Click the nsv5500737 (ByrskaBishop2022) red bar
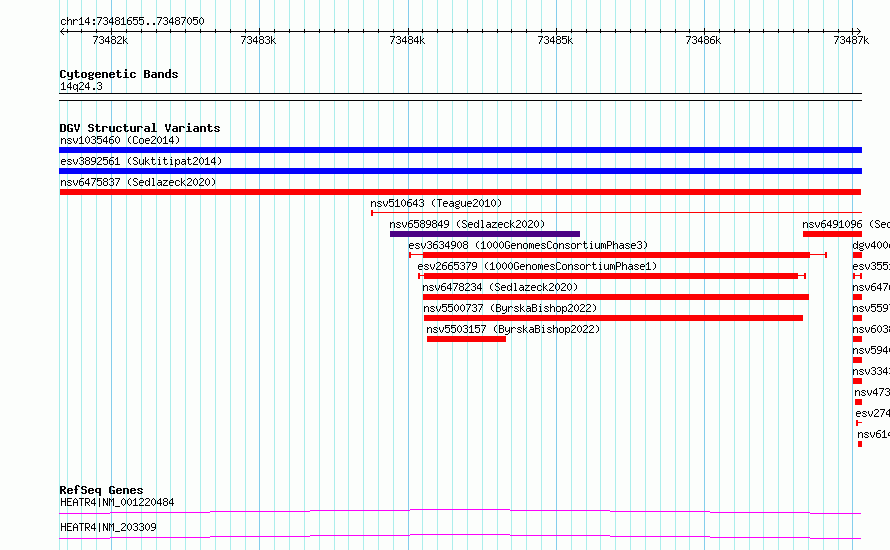 [614, 318]
